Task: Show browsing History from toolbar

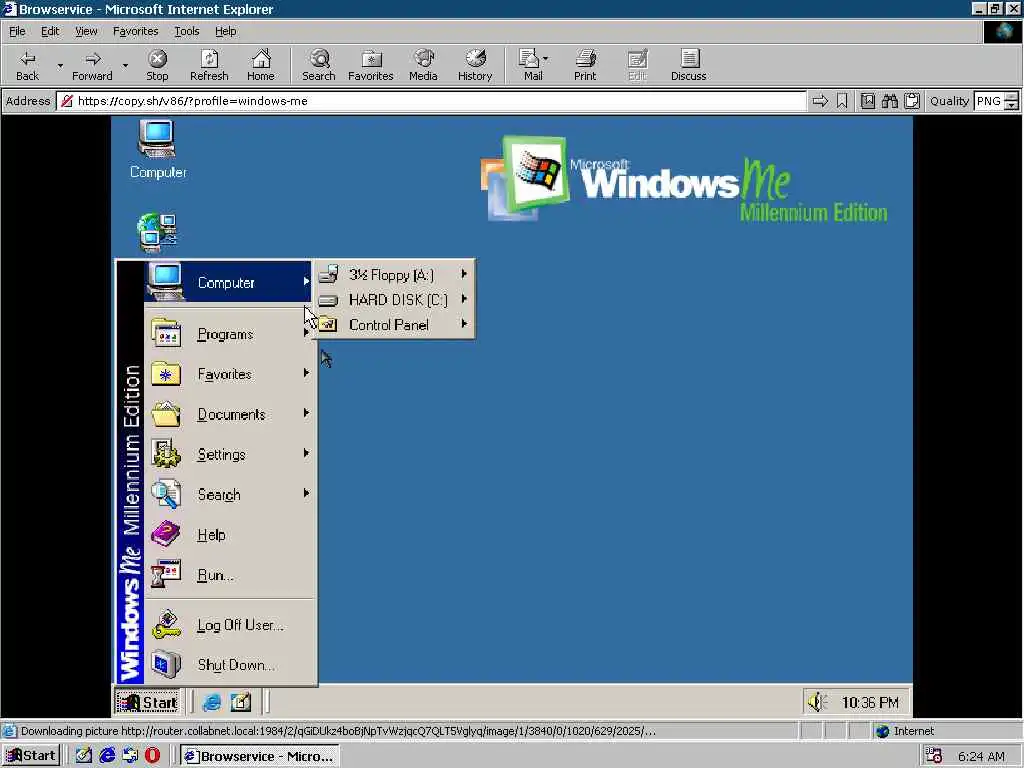Action: (x=475, y=65)
